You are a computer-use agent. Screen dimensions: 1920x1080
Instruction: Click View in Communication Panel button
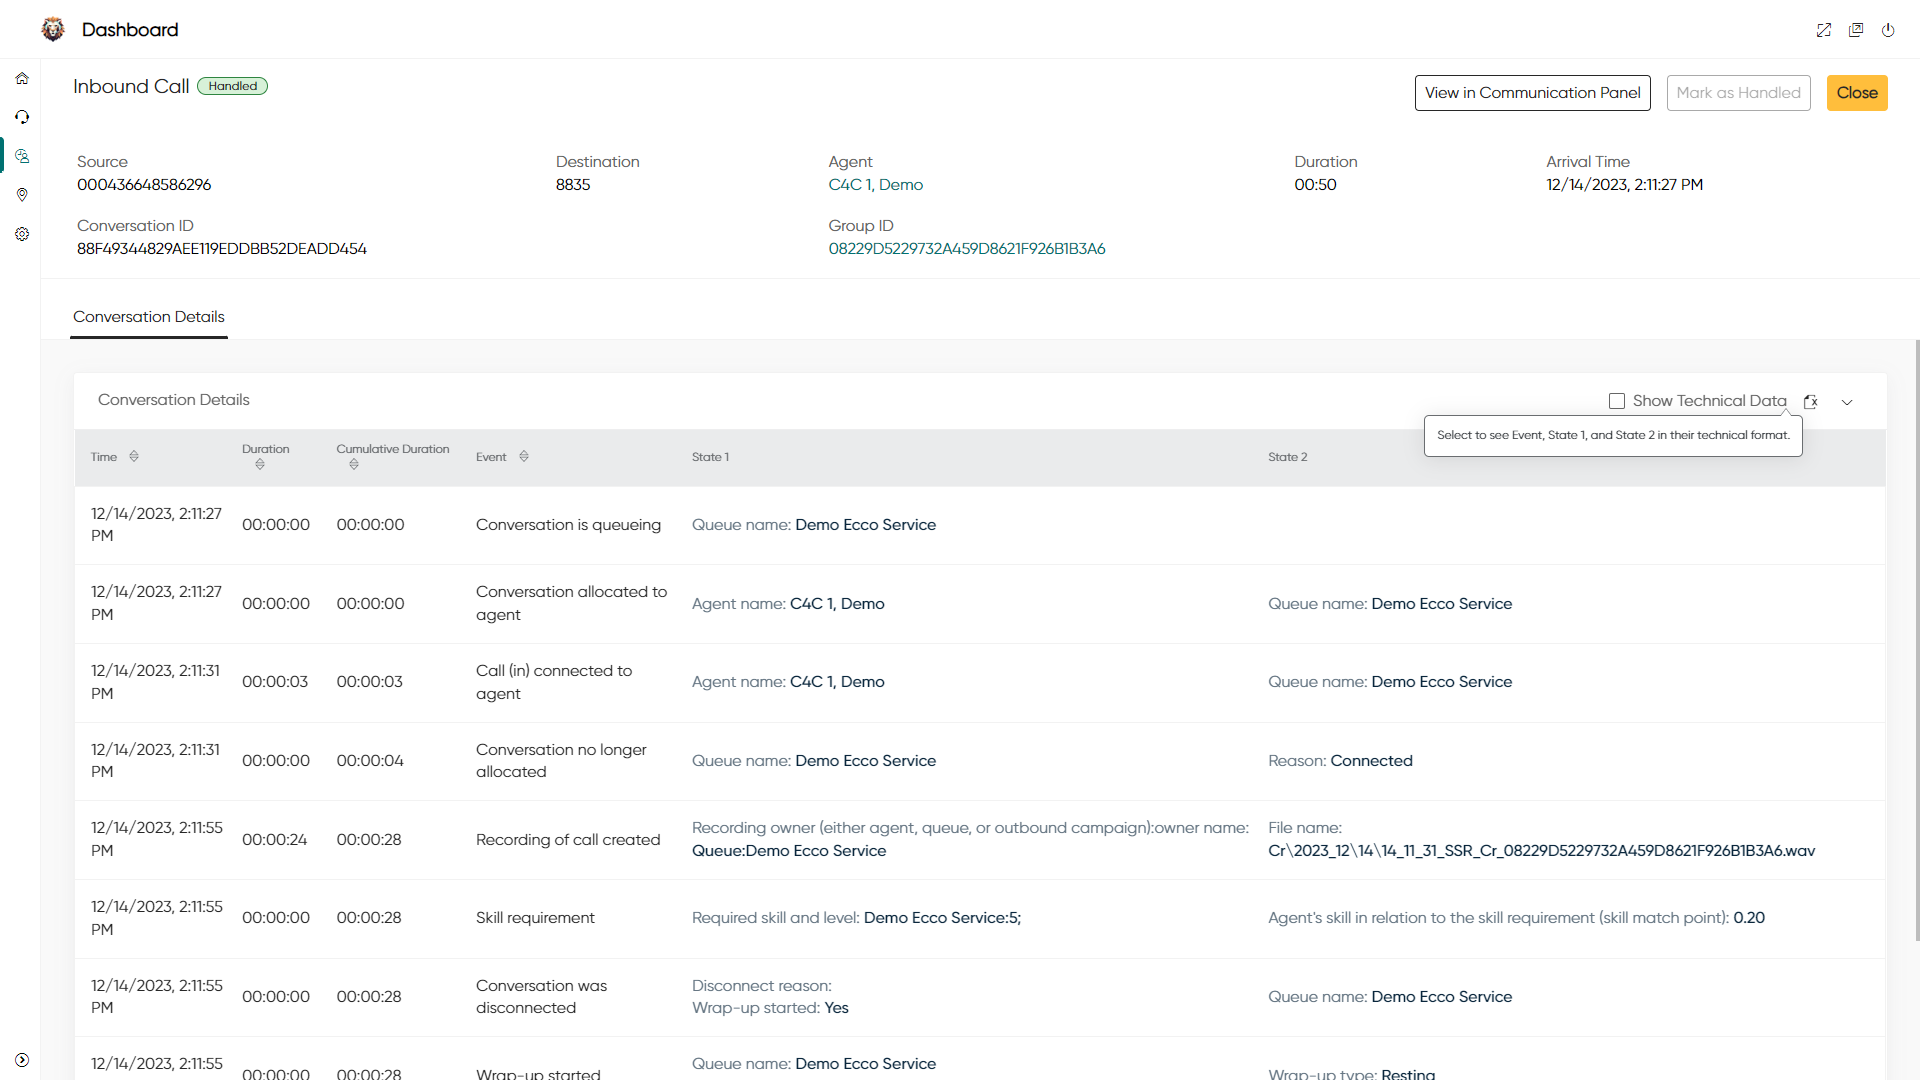(x=1532, y=93)
